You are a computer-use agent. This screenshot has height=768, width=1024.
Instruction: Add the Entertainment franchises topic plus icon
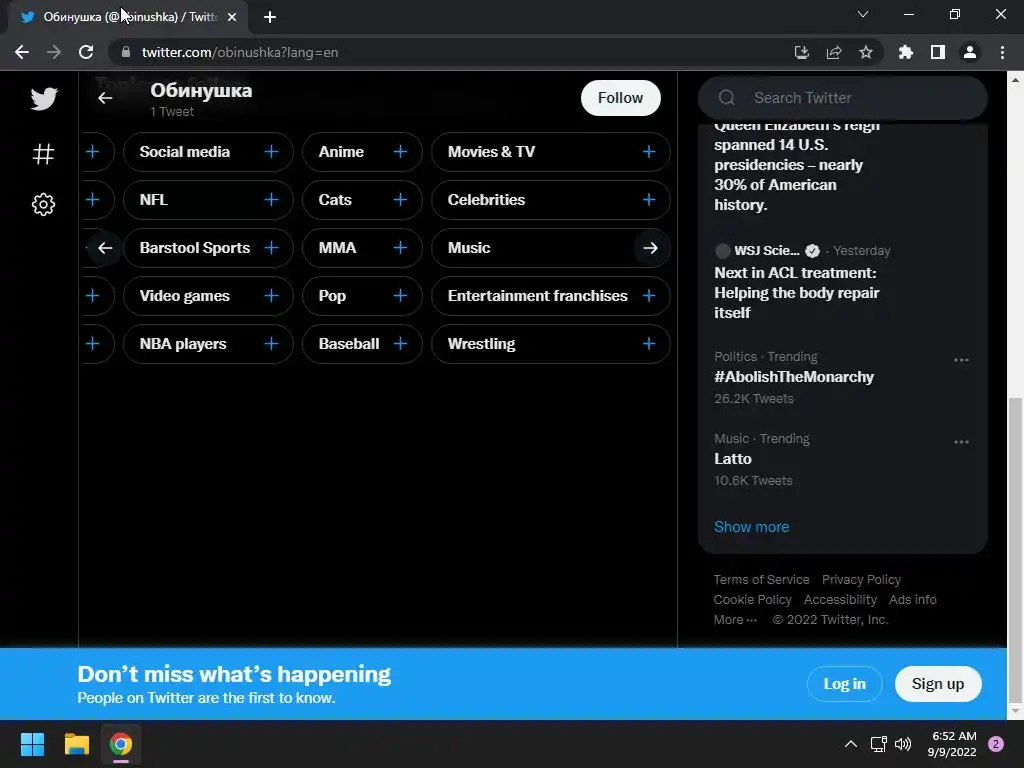(648, 296)
